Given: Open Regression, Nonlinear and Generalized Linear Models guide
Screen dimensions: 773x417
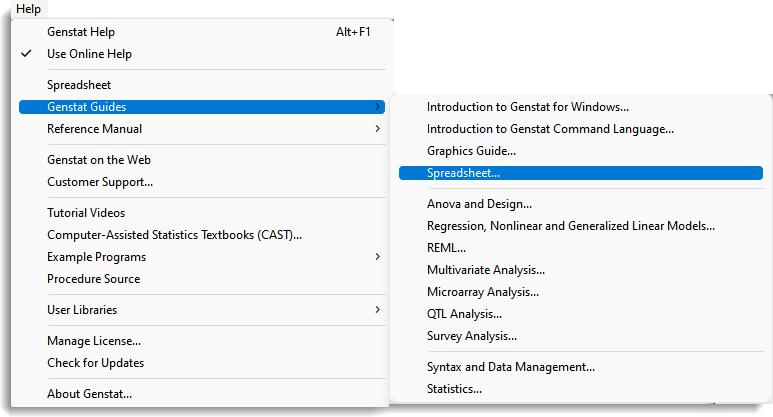Looking at the screenshot, I should pos(581,226).
